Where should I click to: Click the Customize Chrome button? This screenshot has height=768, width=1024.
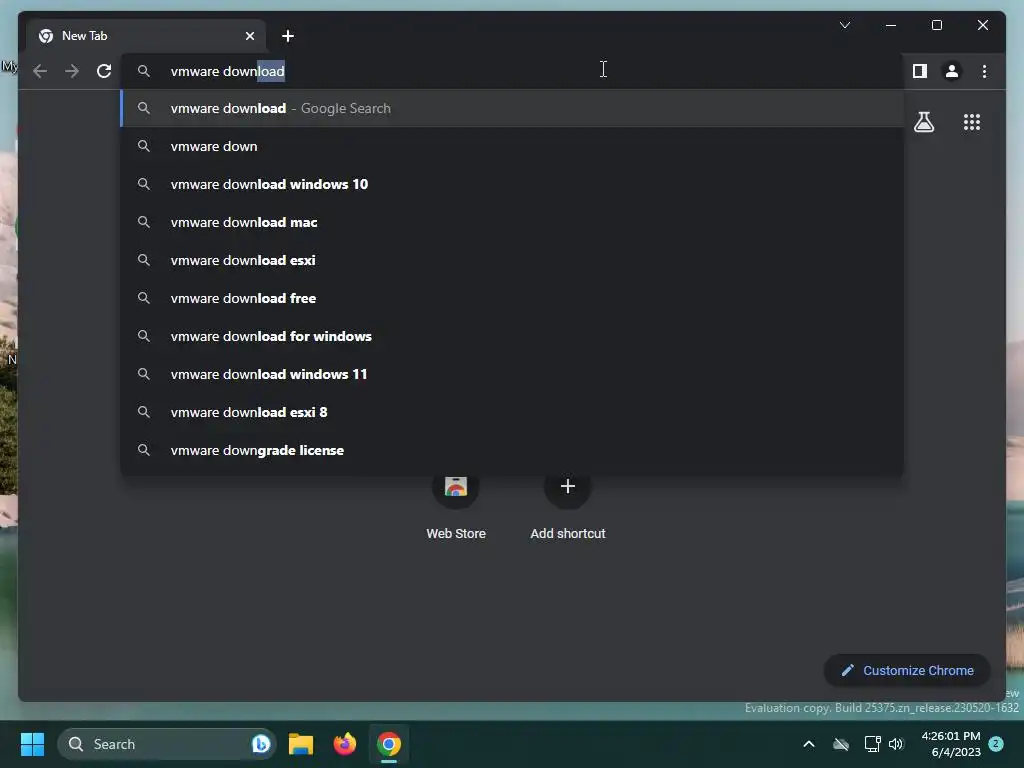(906, 671)
